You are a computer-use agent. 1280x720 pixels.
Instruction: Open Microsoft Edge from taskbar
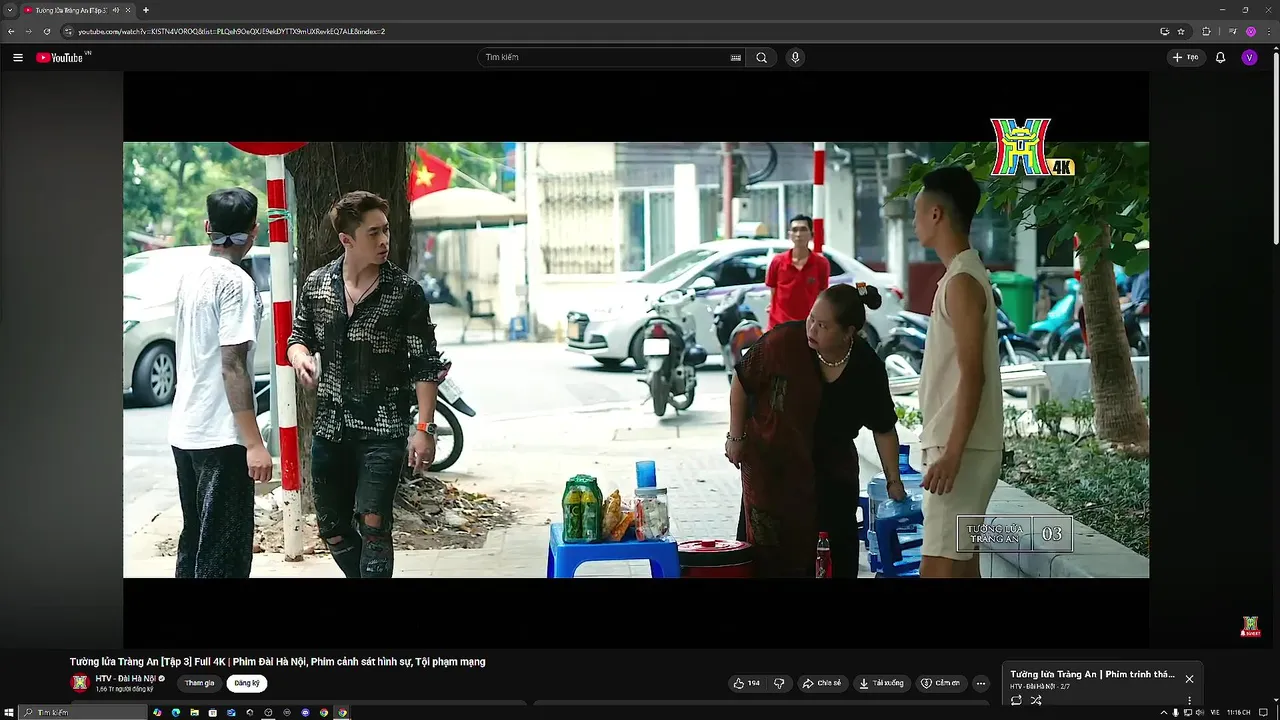pos(176,712)
